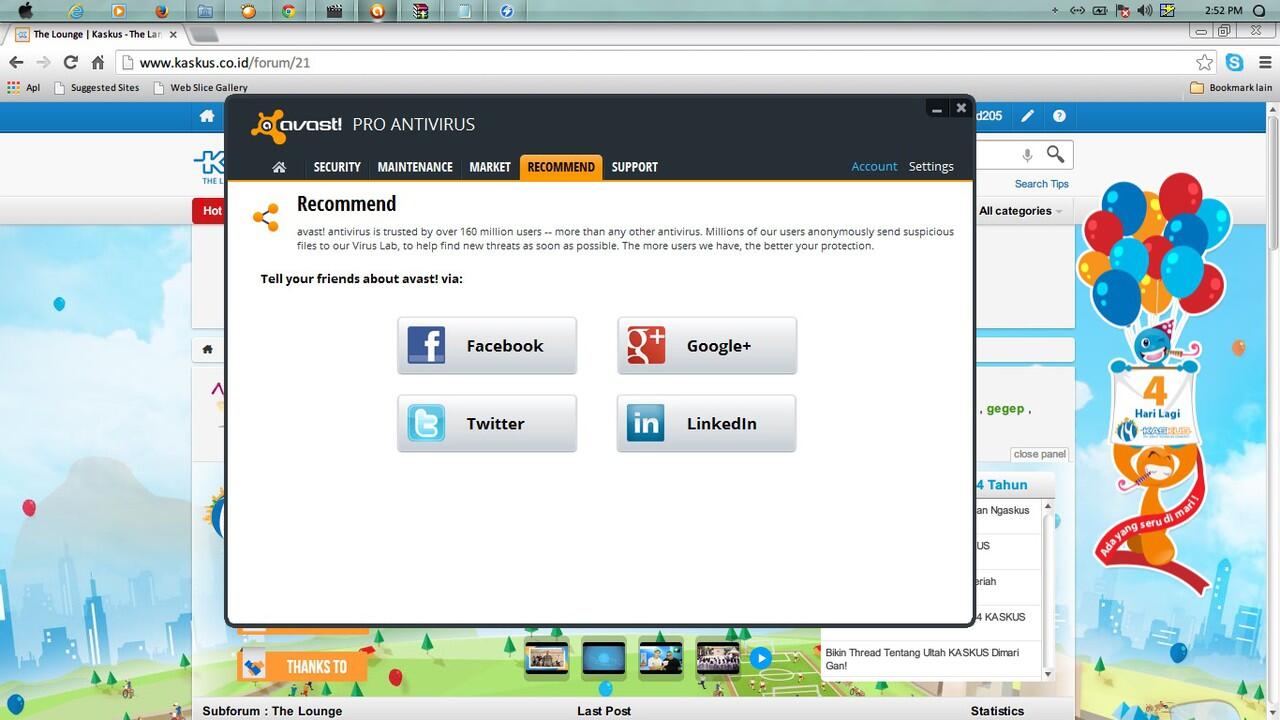Play the video carousel blue button
Viewport: 1280px width, 720px height.
tap(761, 658)
